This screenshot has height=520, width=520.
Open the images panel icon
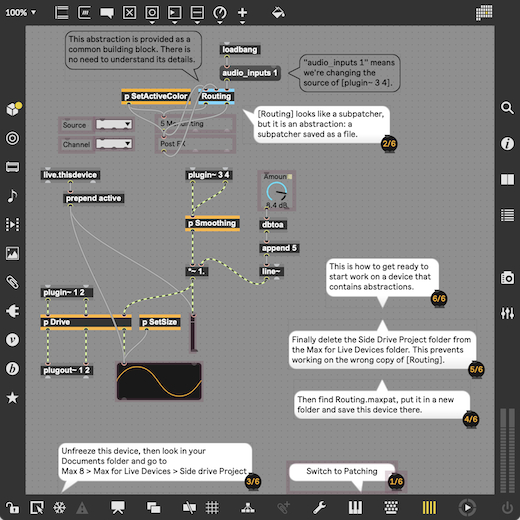pos(12,253)
